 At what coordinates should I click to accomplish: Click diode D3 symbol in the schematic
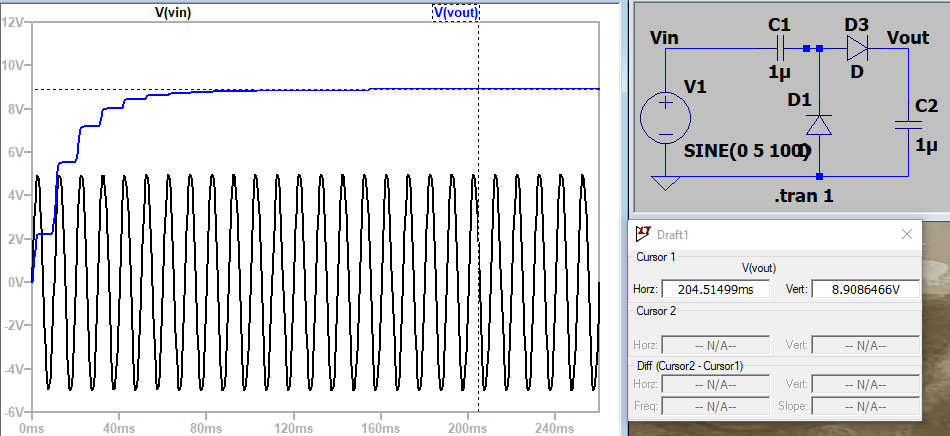tap(858, 48)
